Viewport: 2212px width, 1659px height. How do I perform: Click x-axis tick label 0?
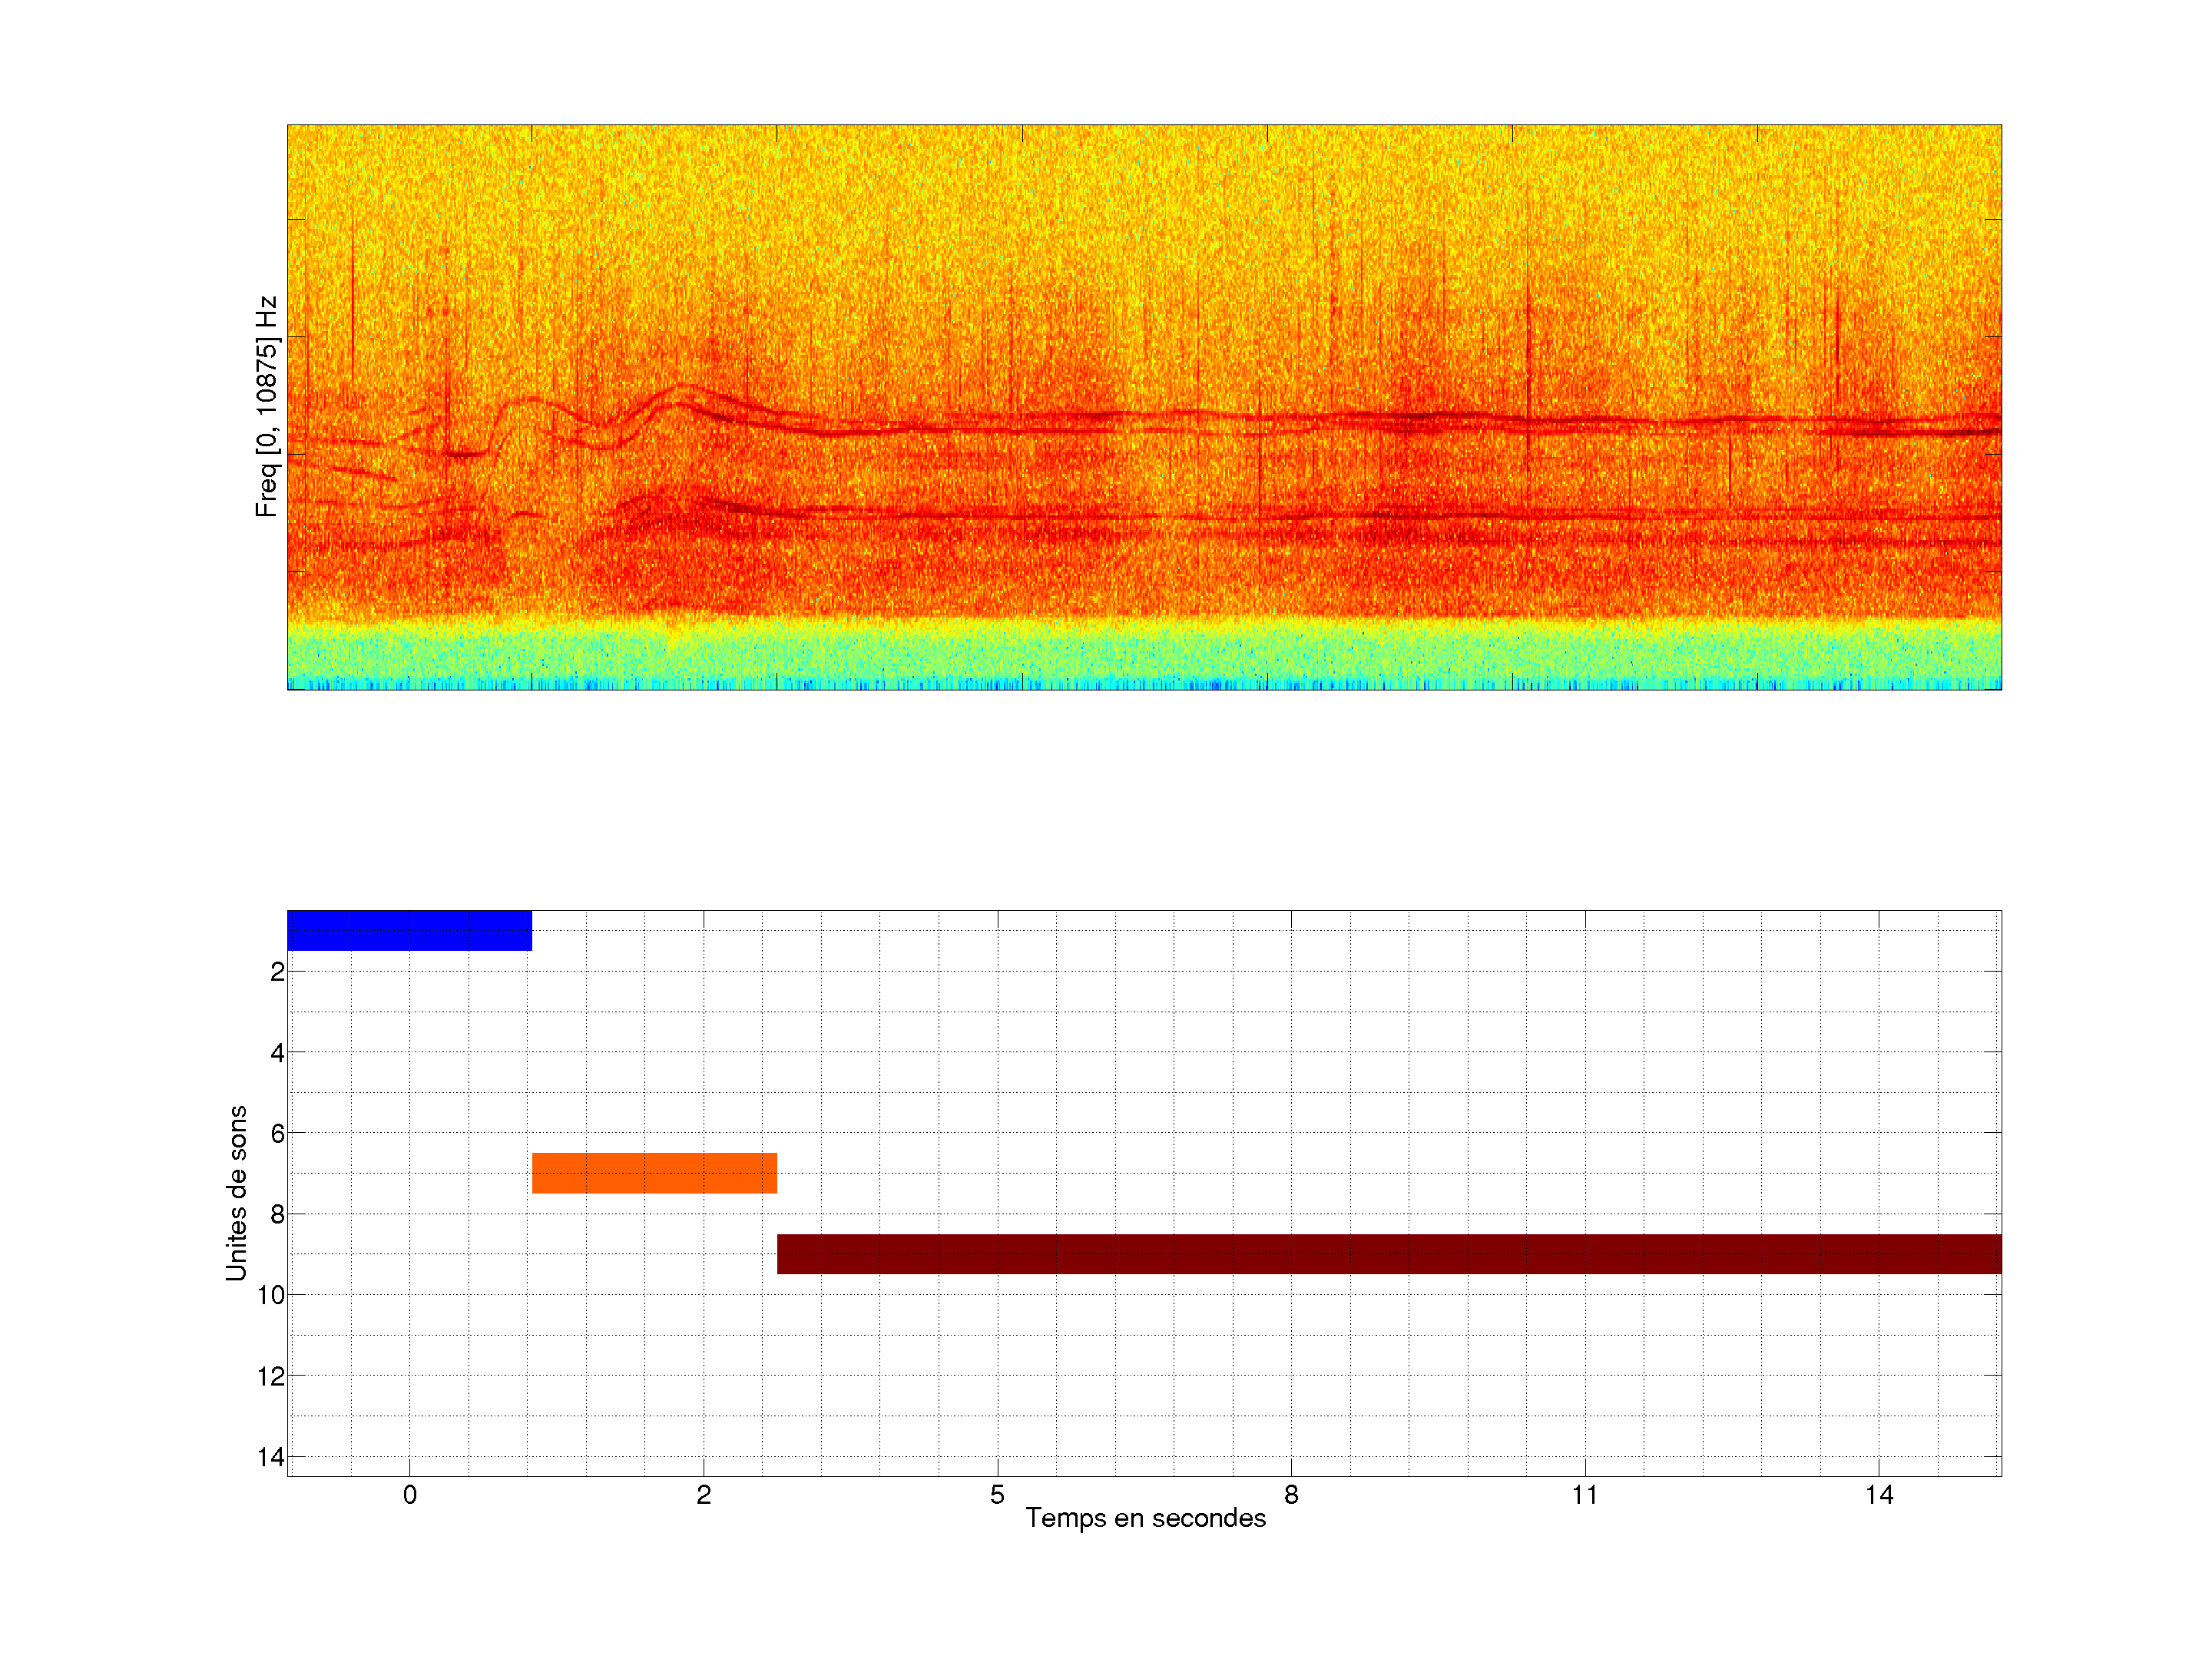(x=410, y=1495)
